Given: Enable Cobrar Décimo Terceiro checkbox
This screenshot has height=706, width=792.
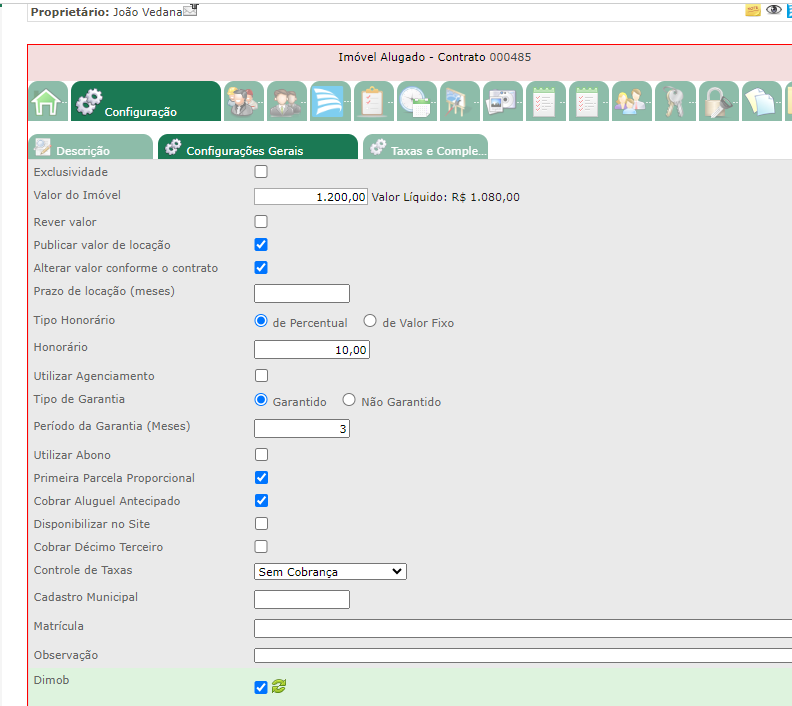Looking at the screenshot, I should [x=261, y=546].
